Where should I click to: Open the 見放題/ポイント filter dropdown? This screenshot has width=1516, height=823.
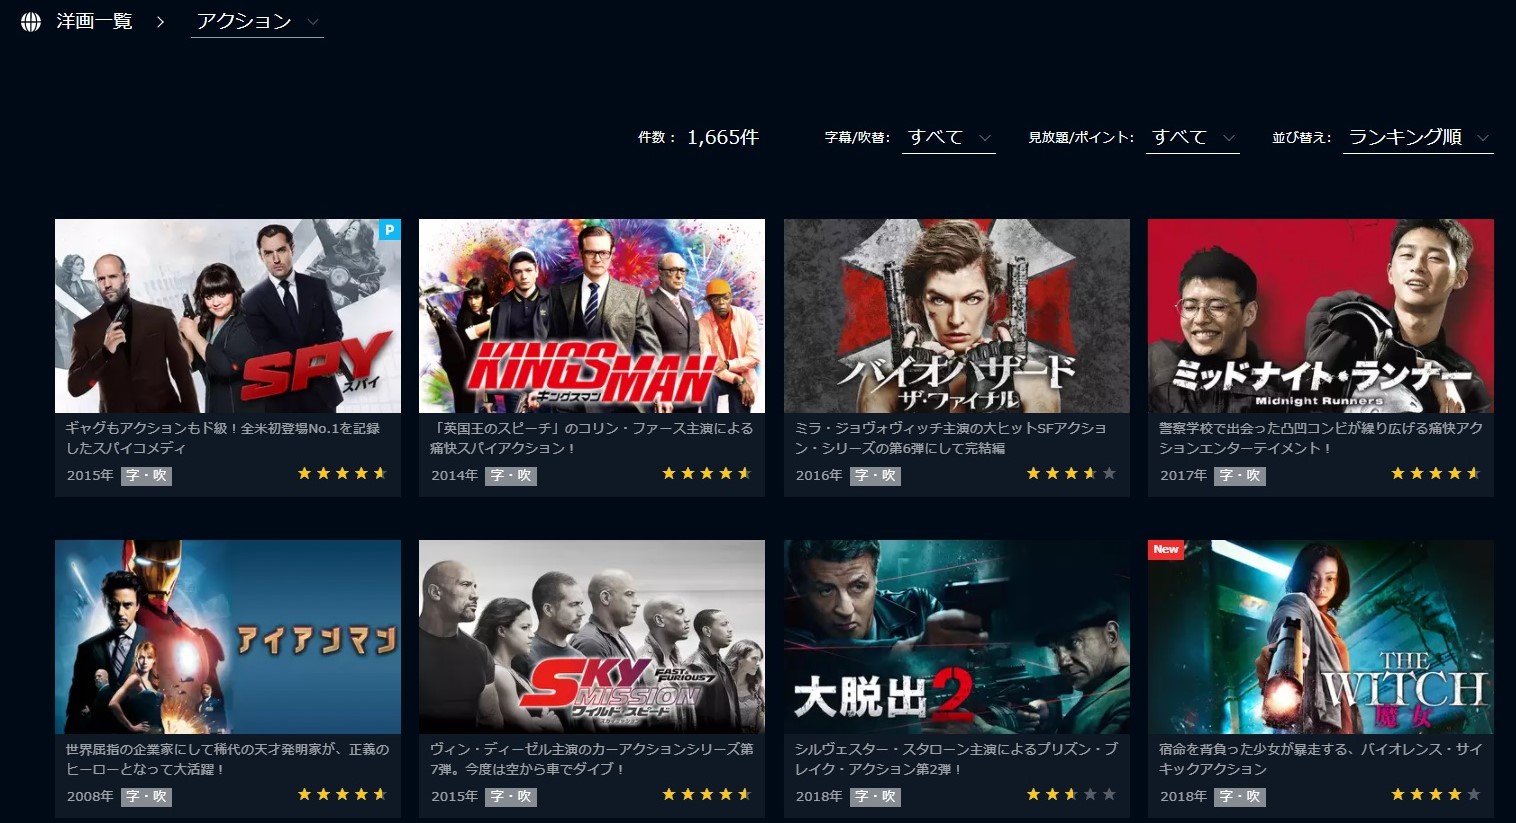click(x=1193, y=138)
